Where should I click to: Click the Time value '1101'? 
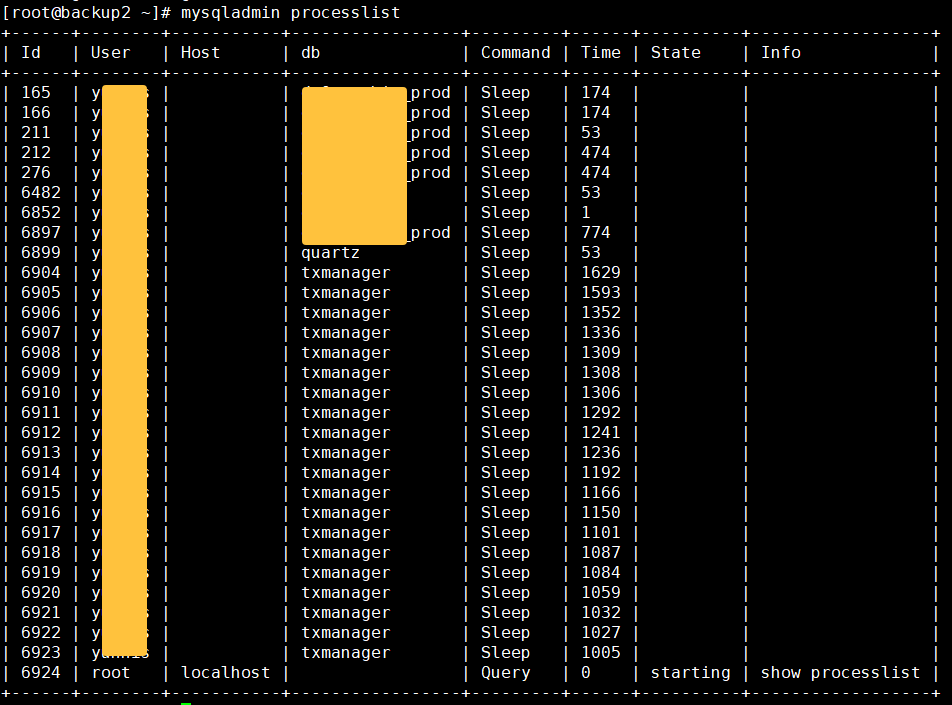pos(600,533)
